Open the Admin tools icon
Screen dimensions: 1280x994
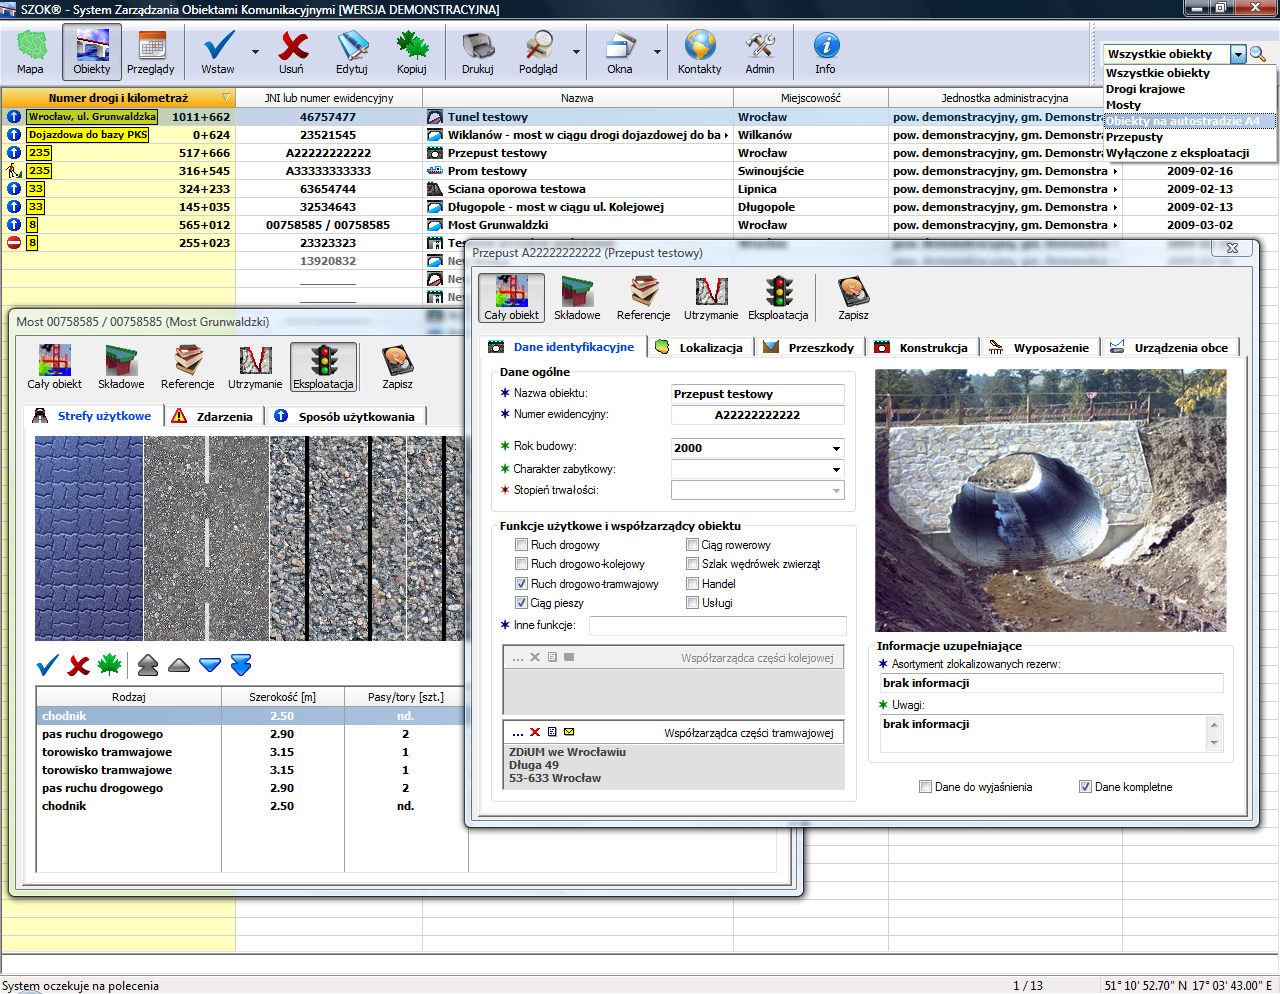click(760, 52)
